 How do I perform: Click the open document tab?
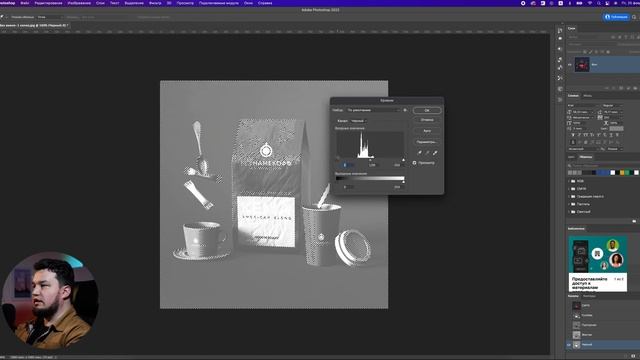point(34,25)
